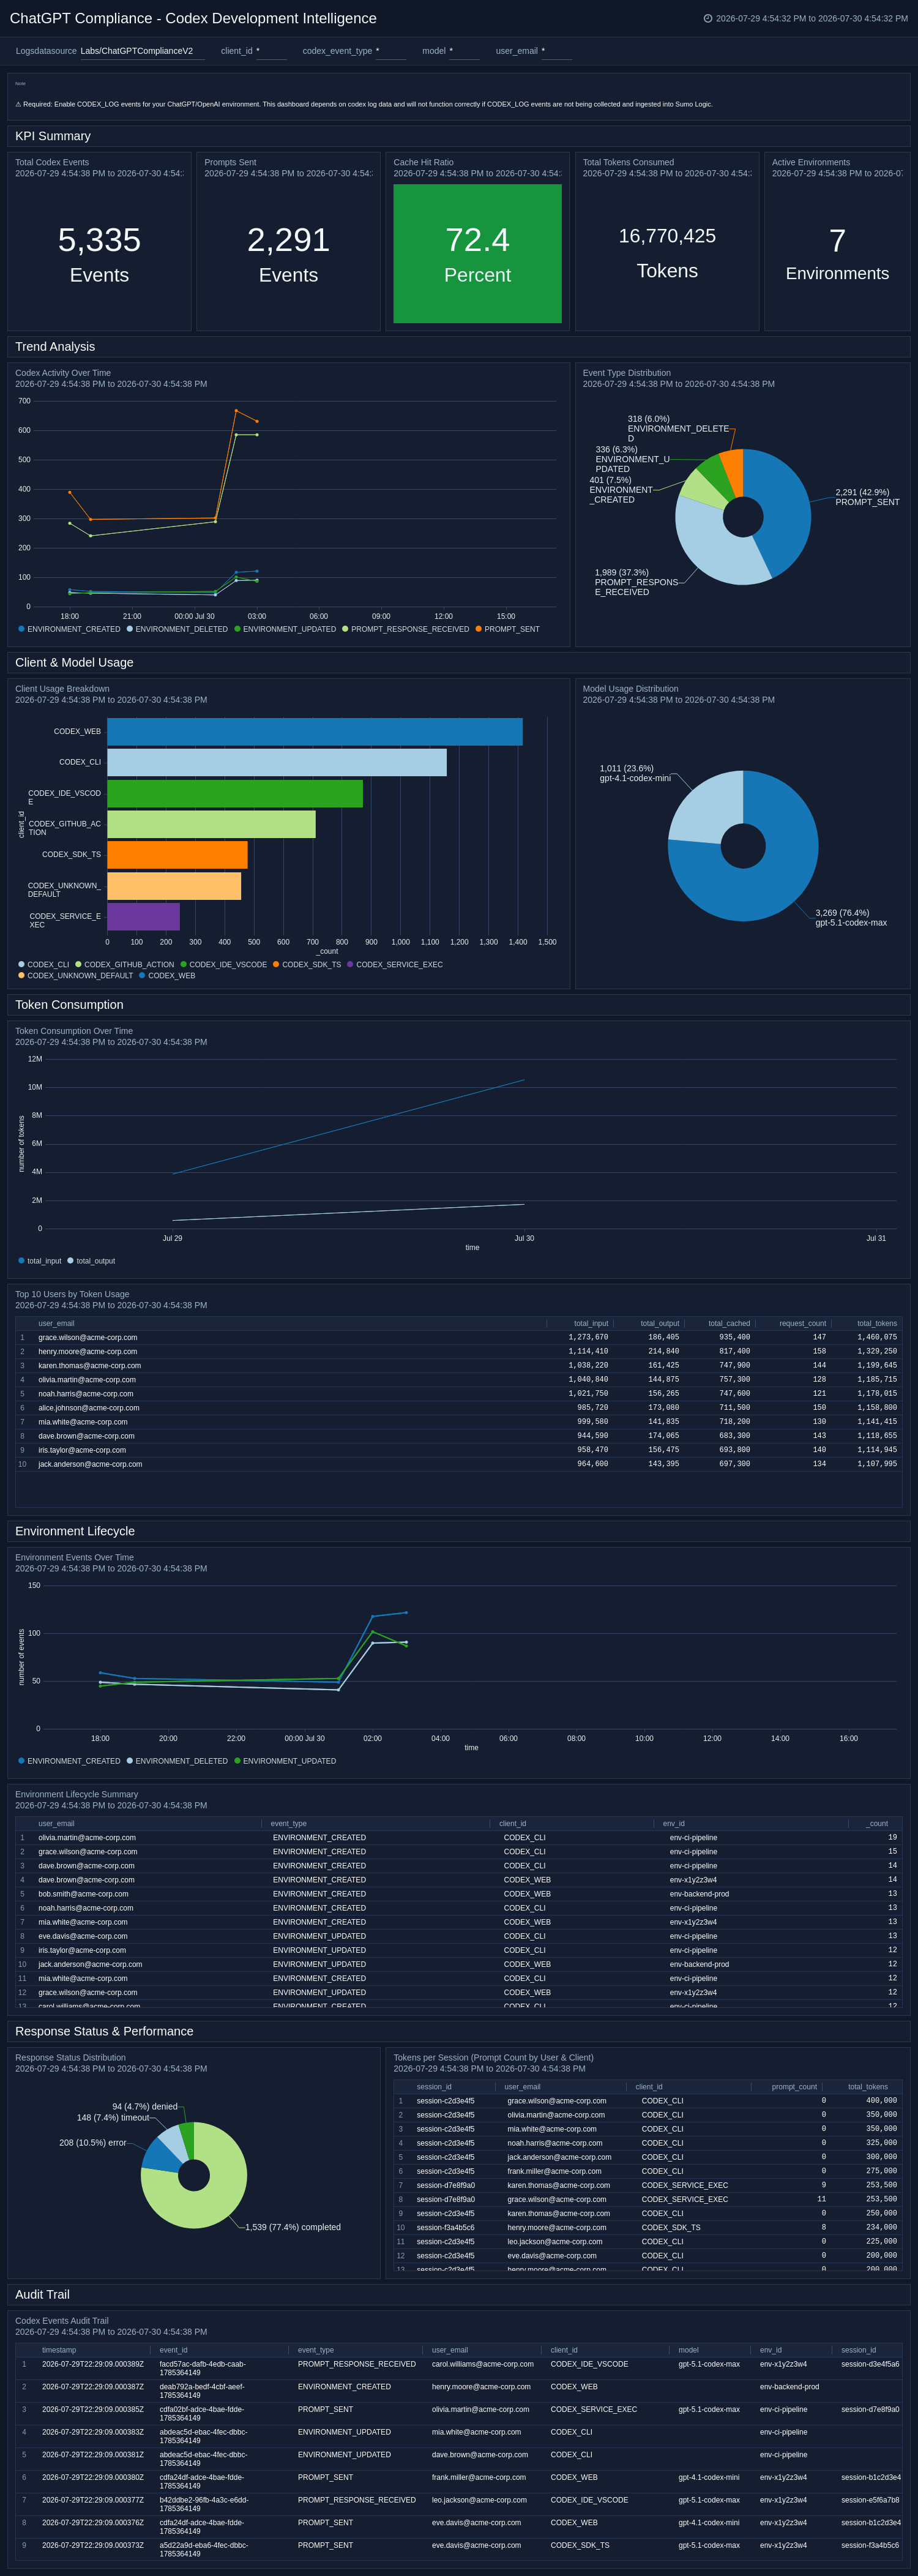The height and width of the screenshot is (2576, 918).
Task: Toggle ENVIRONMENT_DELETED in Environment Events legend
Action: (x=177, y=1761)
